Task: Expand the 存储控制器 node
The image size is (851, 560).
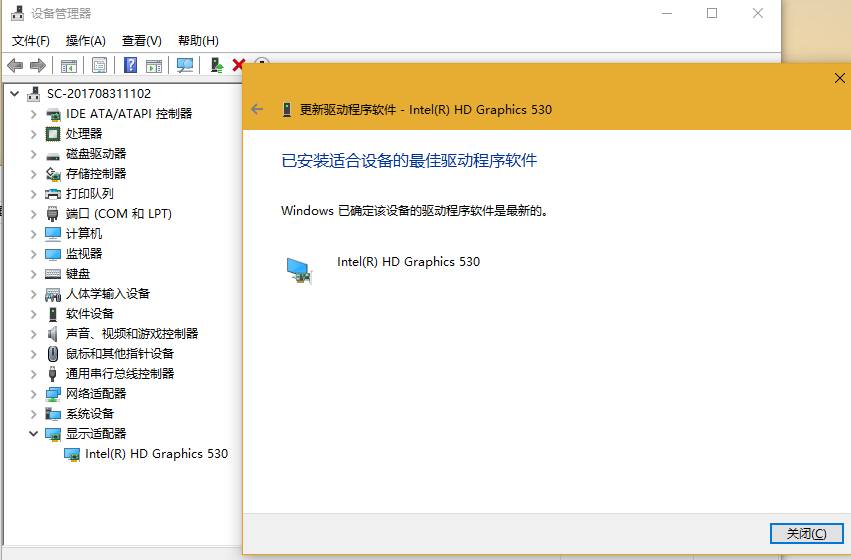Action: click(x=34, y=174)
